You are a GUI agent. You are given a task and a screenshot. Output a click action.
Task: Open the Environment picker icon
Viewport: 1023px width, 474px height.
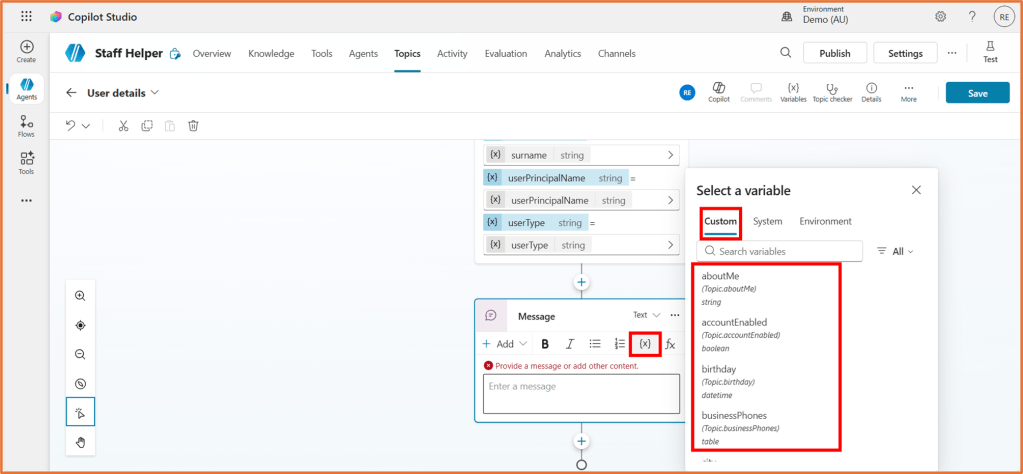pos(787,18)
